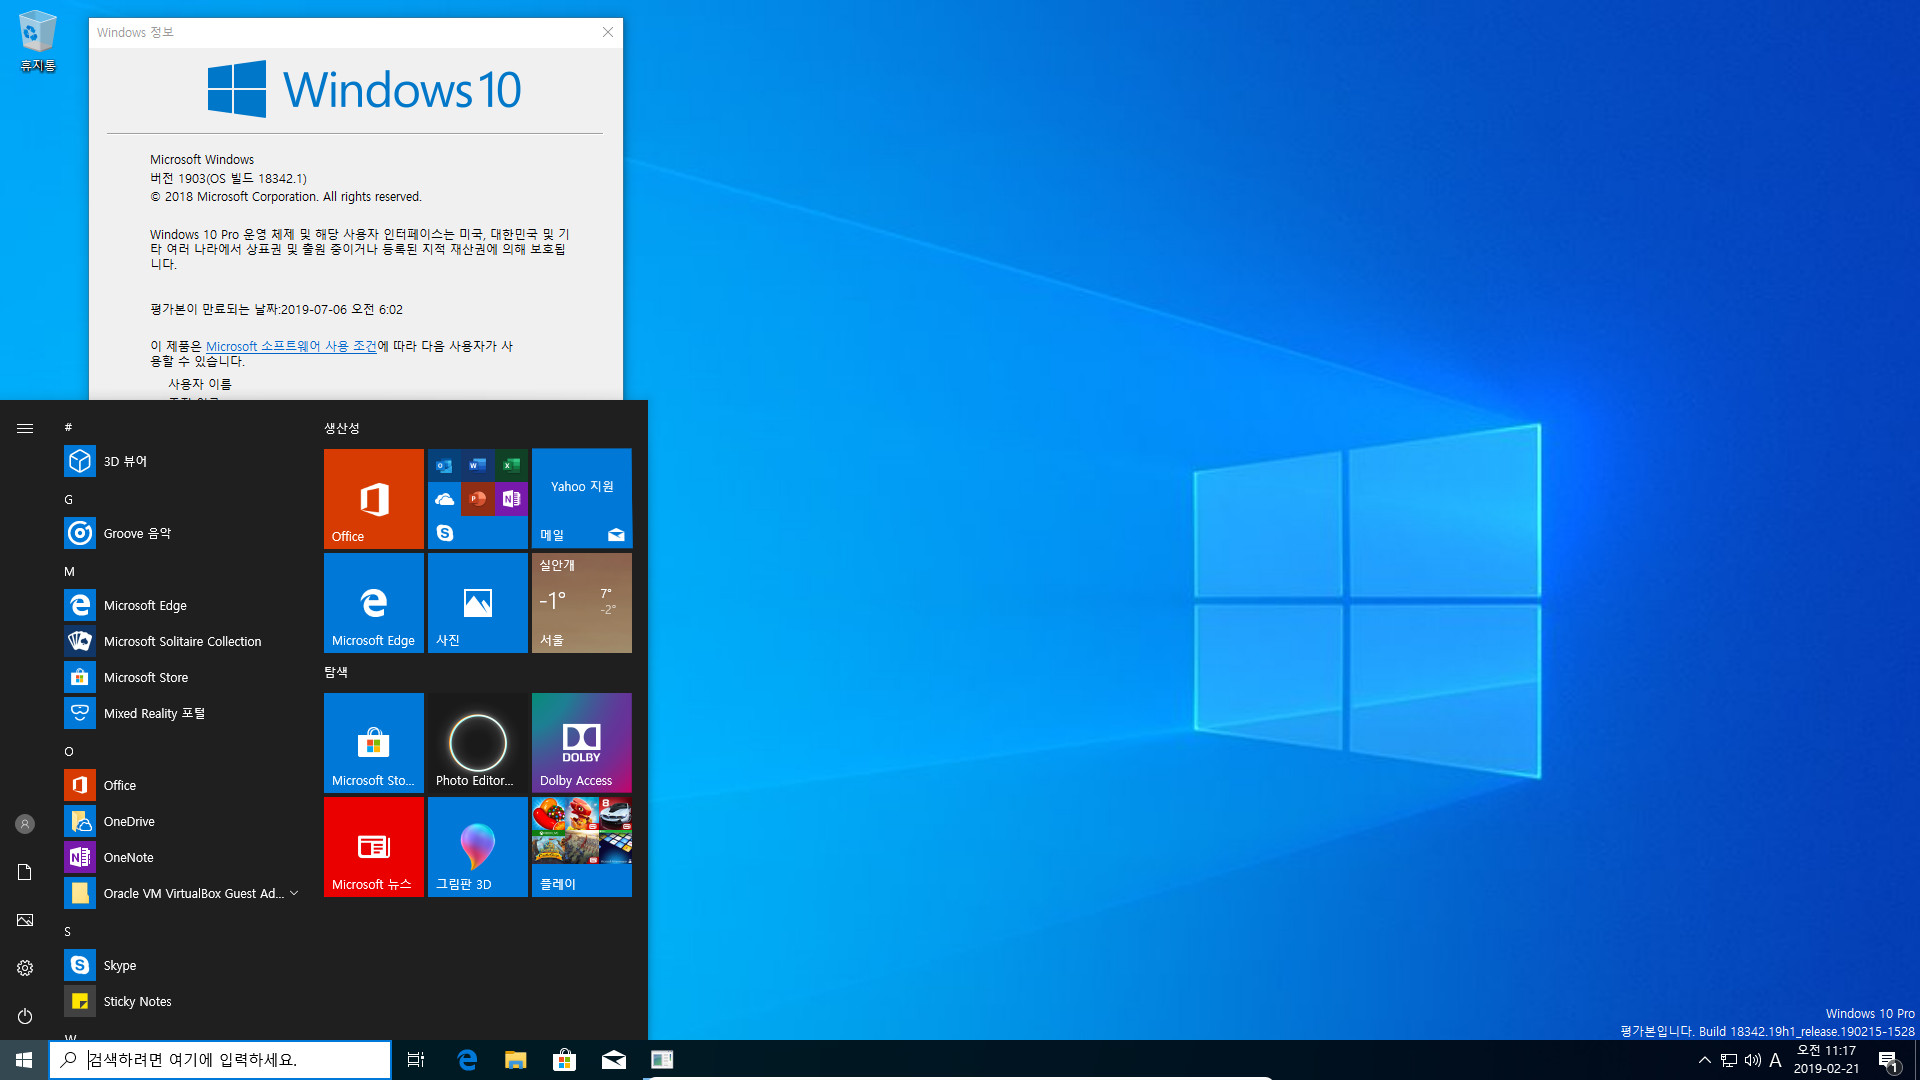The height and width of the screenshot is (1080, 1920).
Task: Open Dolby Access tile
Action: tap(582, 742)
